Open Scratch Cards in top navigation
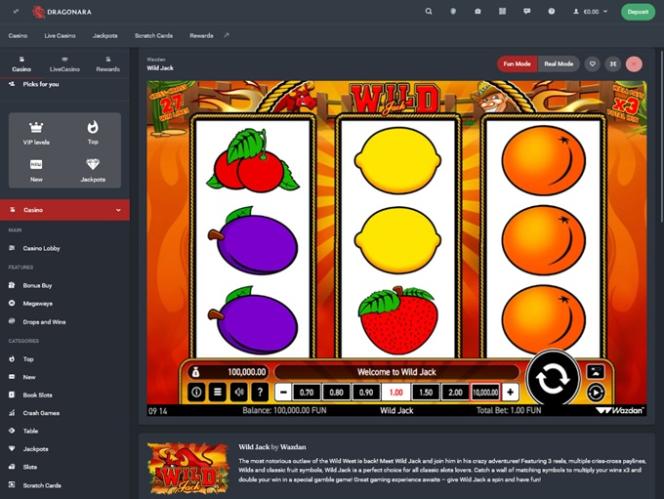This screenshot has height=499, width=664. pyautogui.click(x=154, y=35)
